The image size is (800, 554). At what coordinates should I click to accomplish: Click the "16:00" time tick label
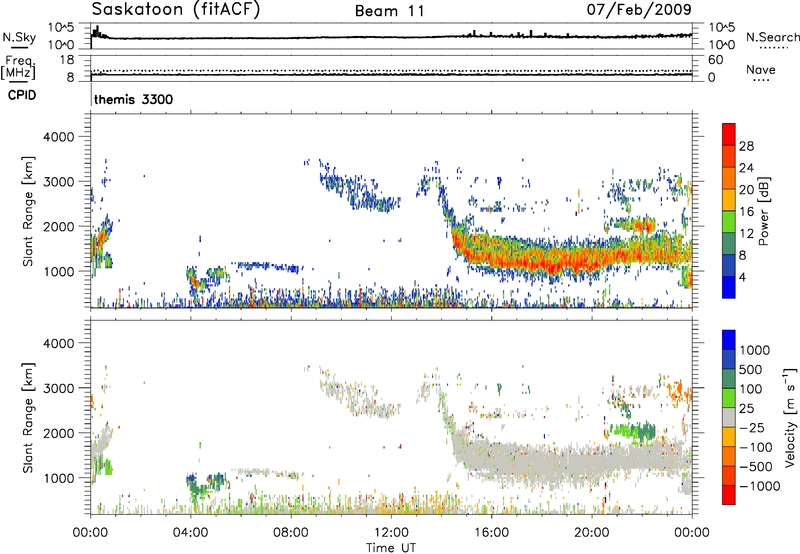pos(491,533)
